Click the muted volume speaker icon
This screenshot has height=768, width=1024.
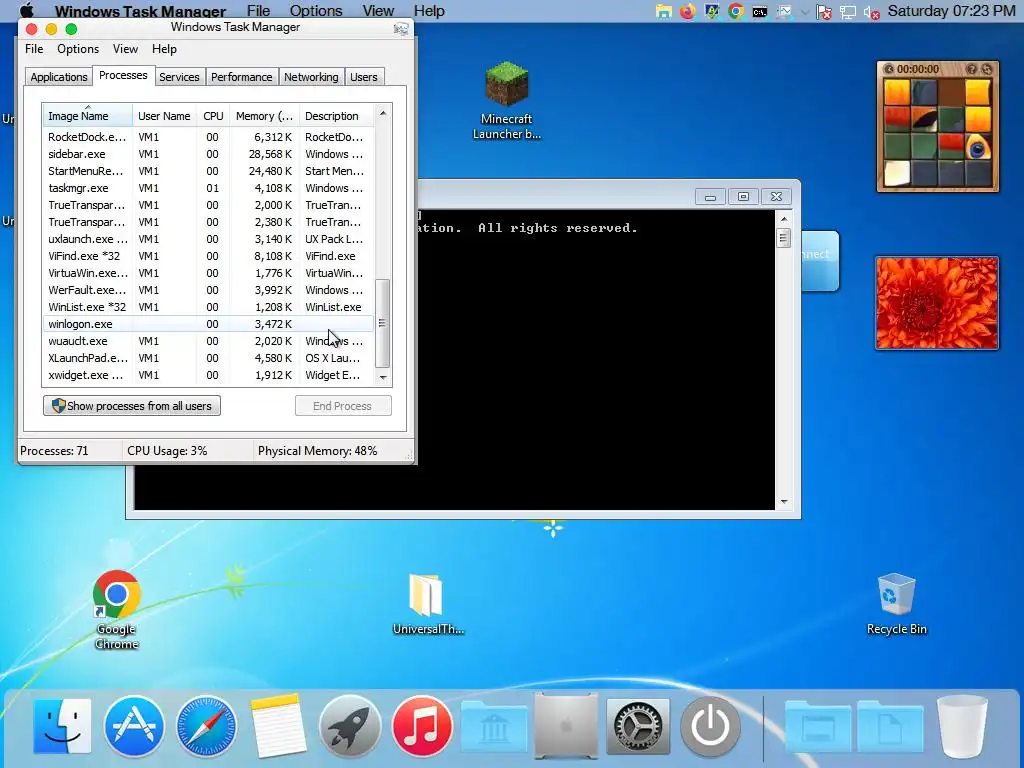point(872,12)
